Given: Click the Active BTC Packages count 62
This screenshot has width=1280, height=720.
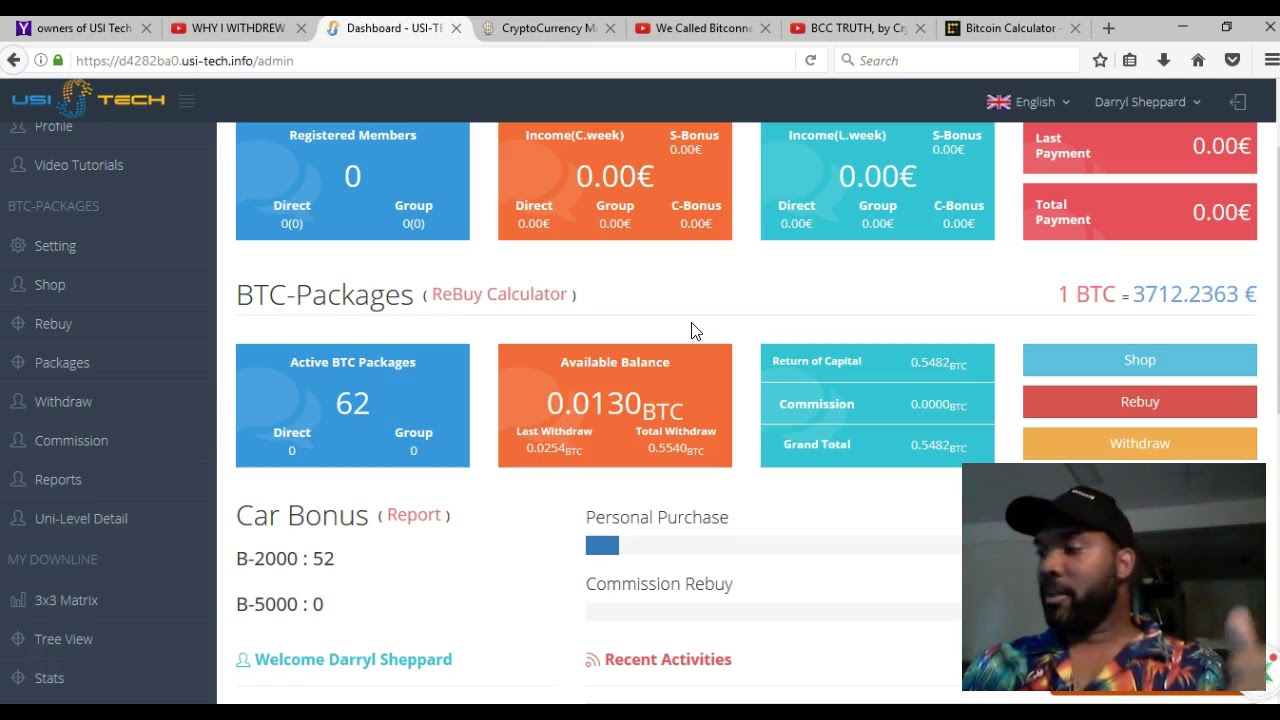Looking at the screenshot, I should click(353, 403).
